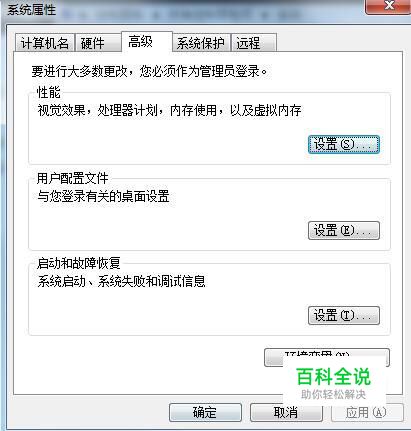Switch to the 远程 tab
The image size is (411, 431).
pyautogui.click(x=254, y=43)
